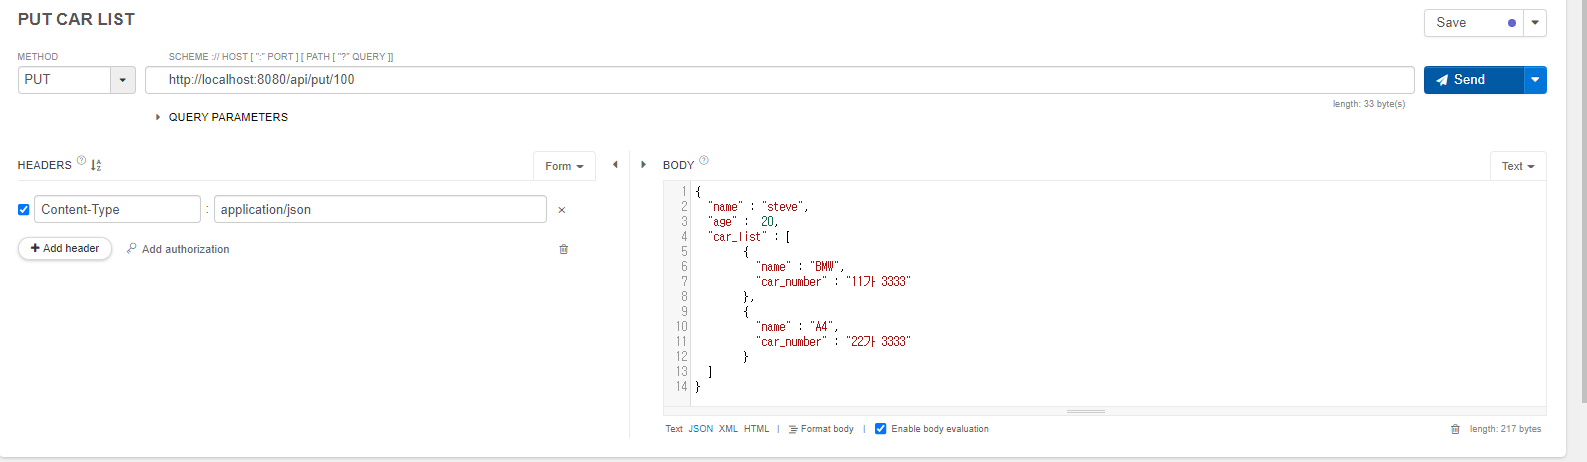Switch body syntax to JSON
1587x462 pixels.
pos(701,429)
